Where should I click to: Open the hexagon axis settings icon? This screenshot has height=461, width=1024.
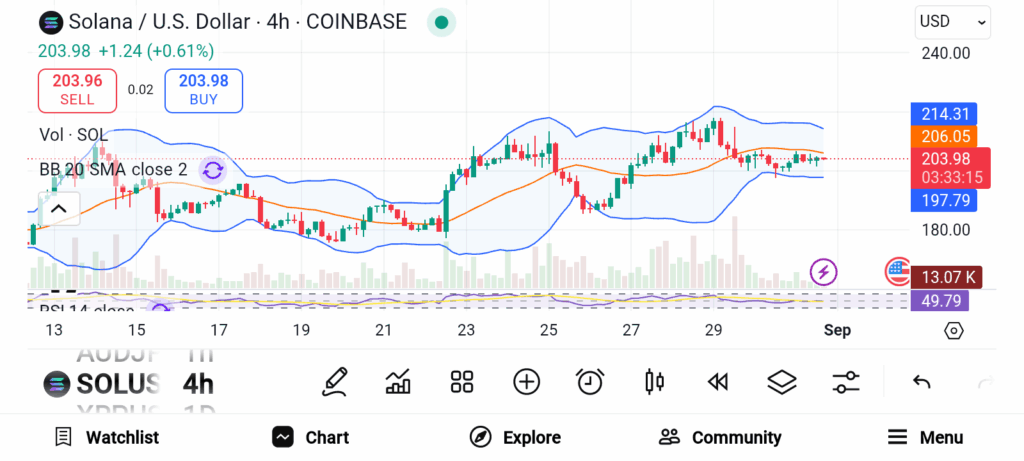(x=953, y=330)
